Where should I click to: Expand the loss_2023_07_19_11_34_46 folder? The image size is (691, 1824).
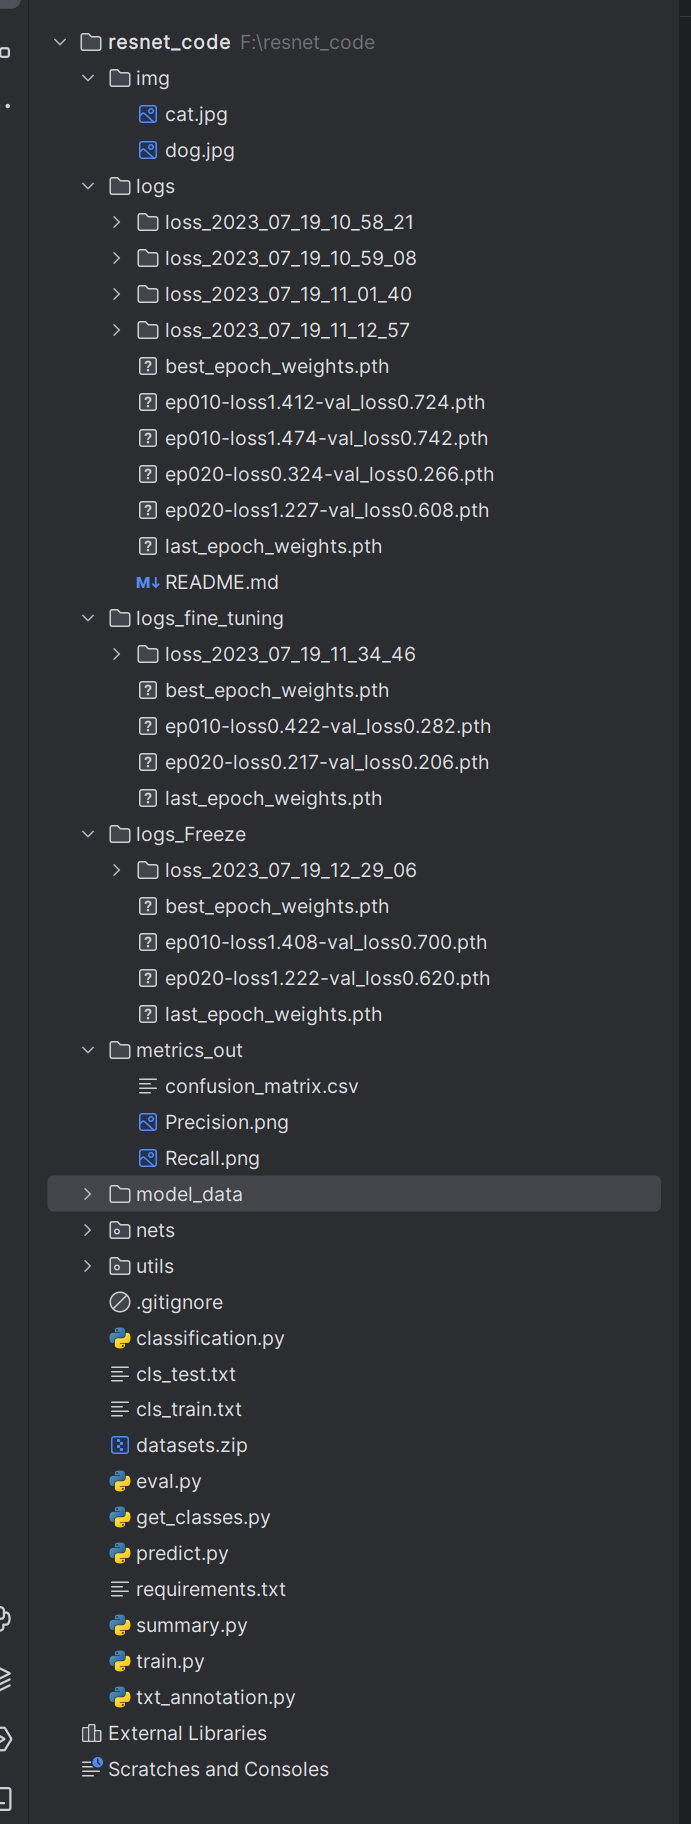pyautogui.click(x=117, y=654)
